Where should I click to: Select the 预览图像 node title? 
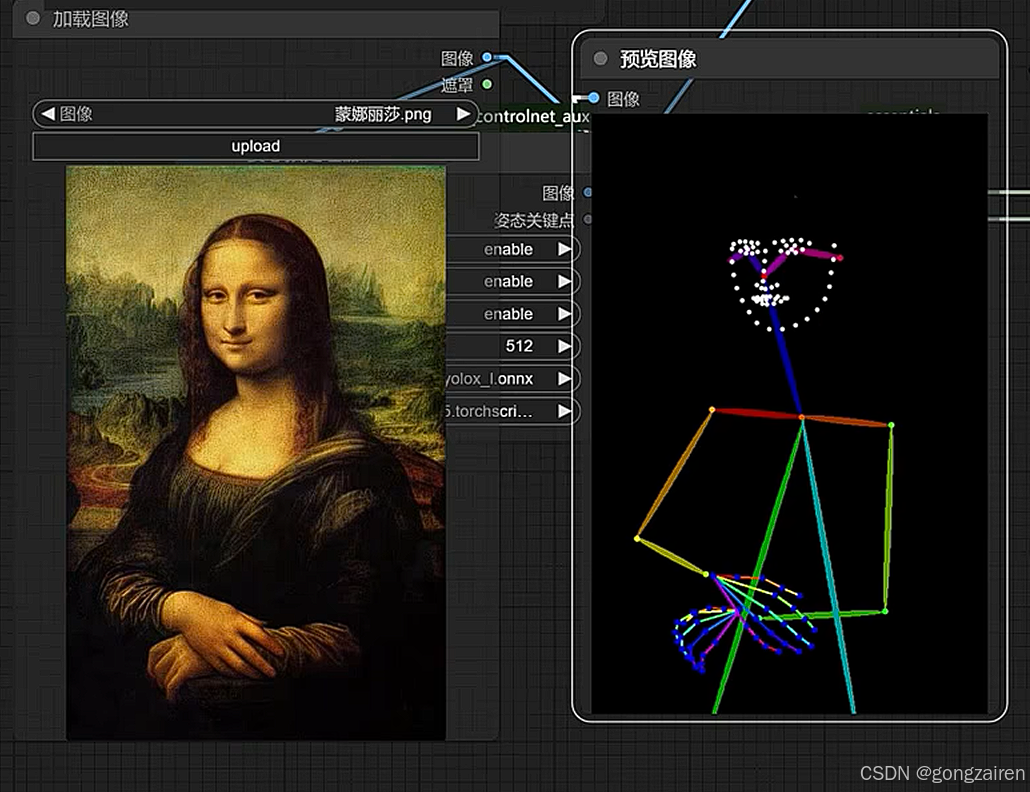[658, 59]
